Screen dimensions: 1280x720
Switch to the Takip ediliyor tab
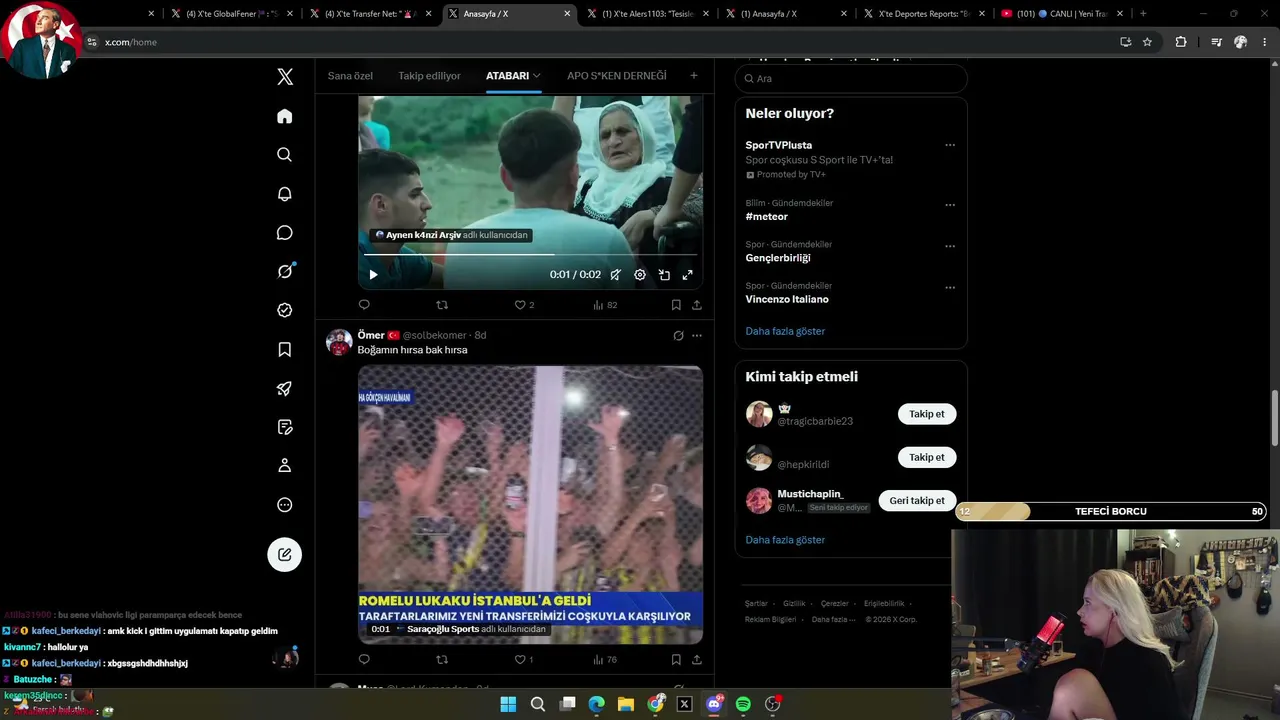point(429,76)
